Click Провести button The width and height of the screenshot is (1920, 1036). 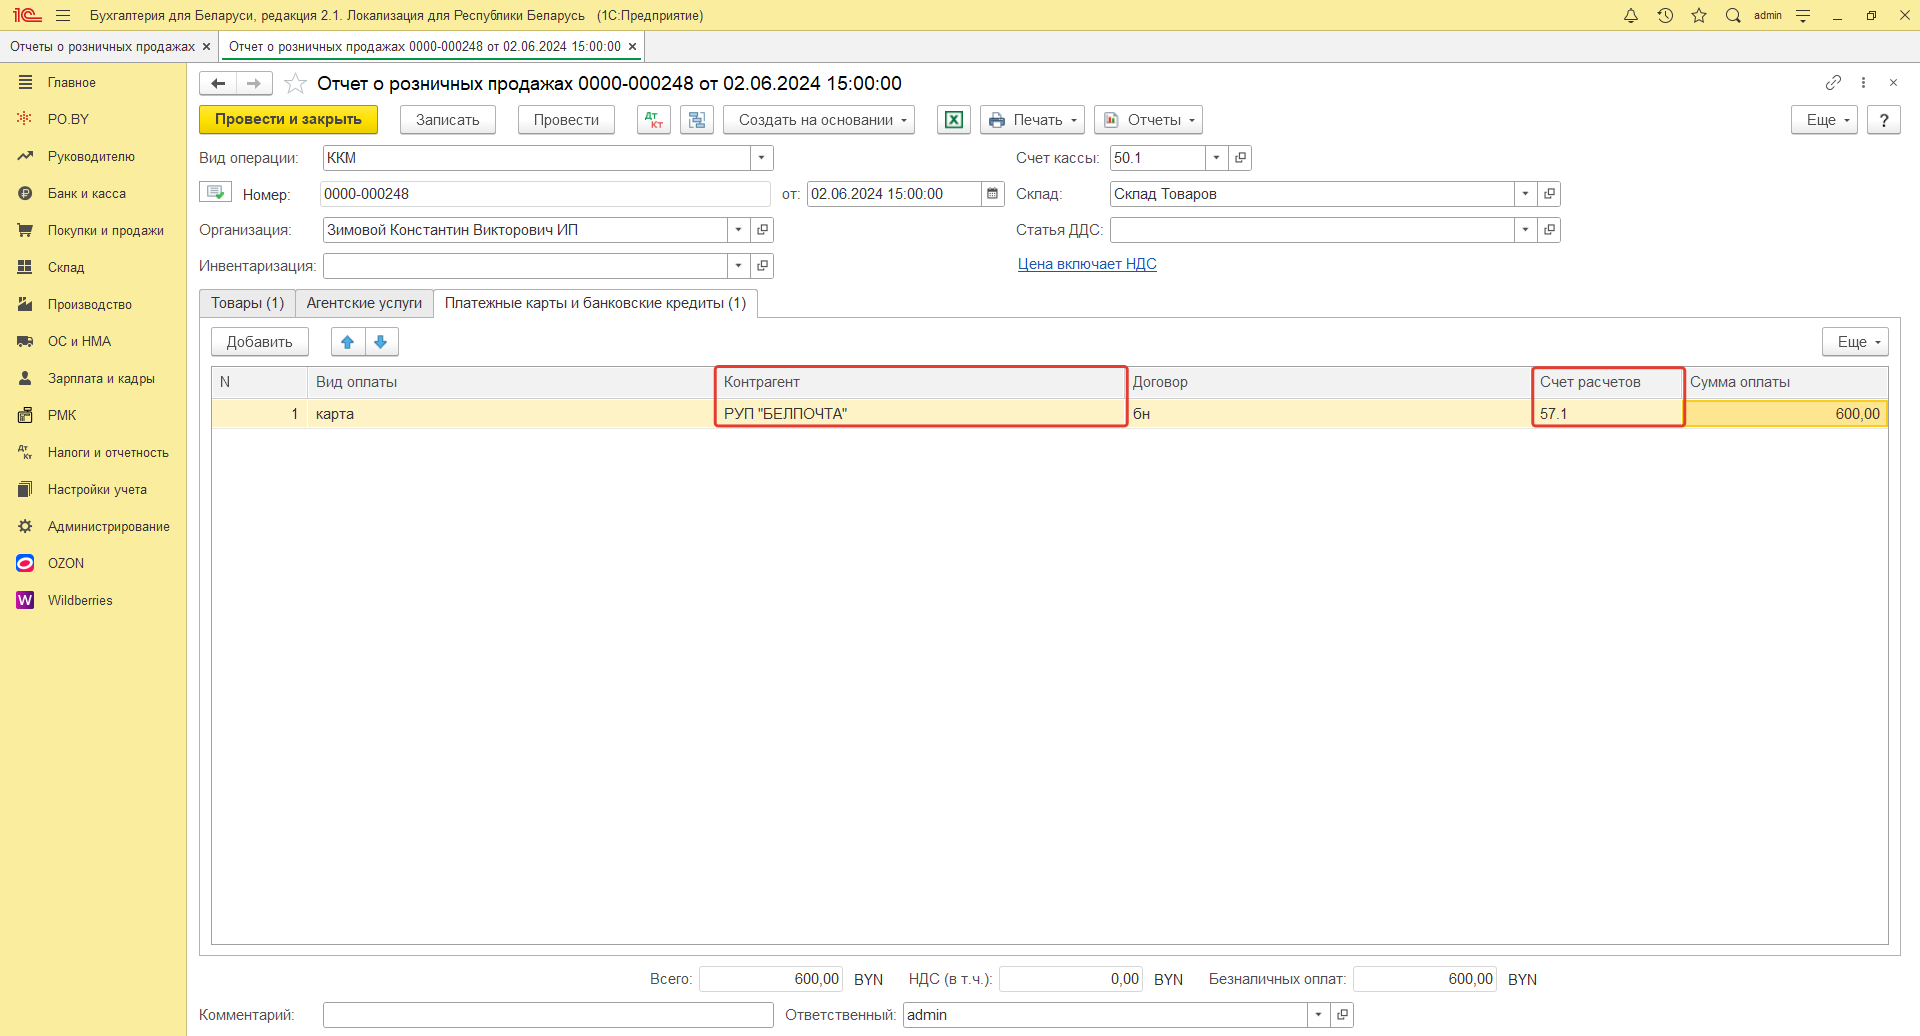tap(566, 120)
